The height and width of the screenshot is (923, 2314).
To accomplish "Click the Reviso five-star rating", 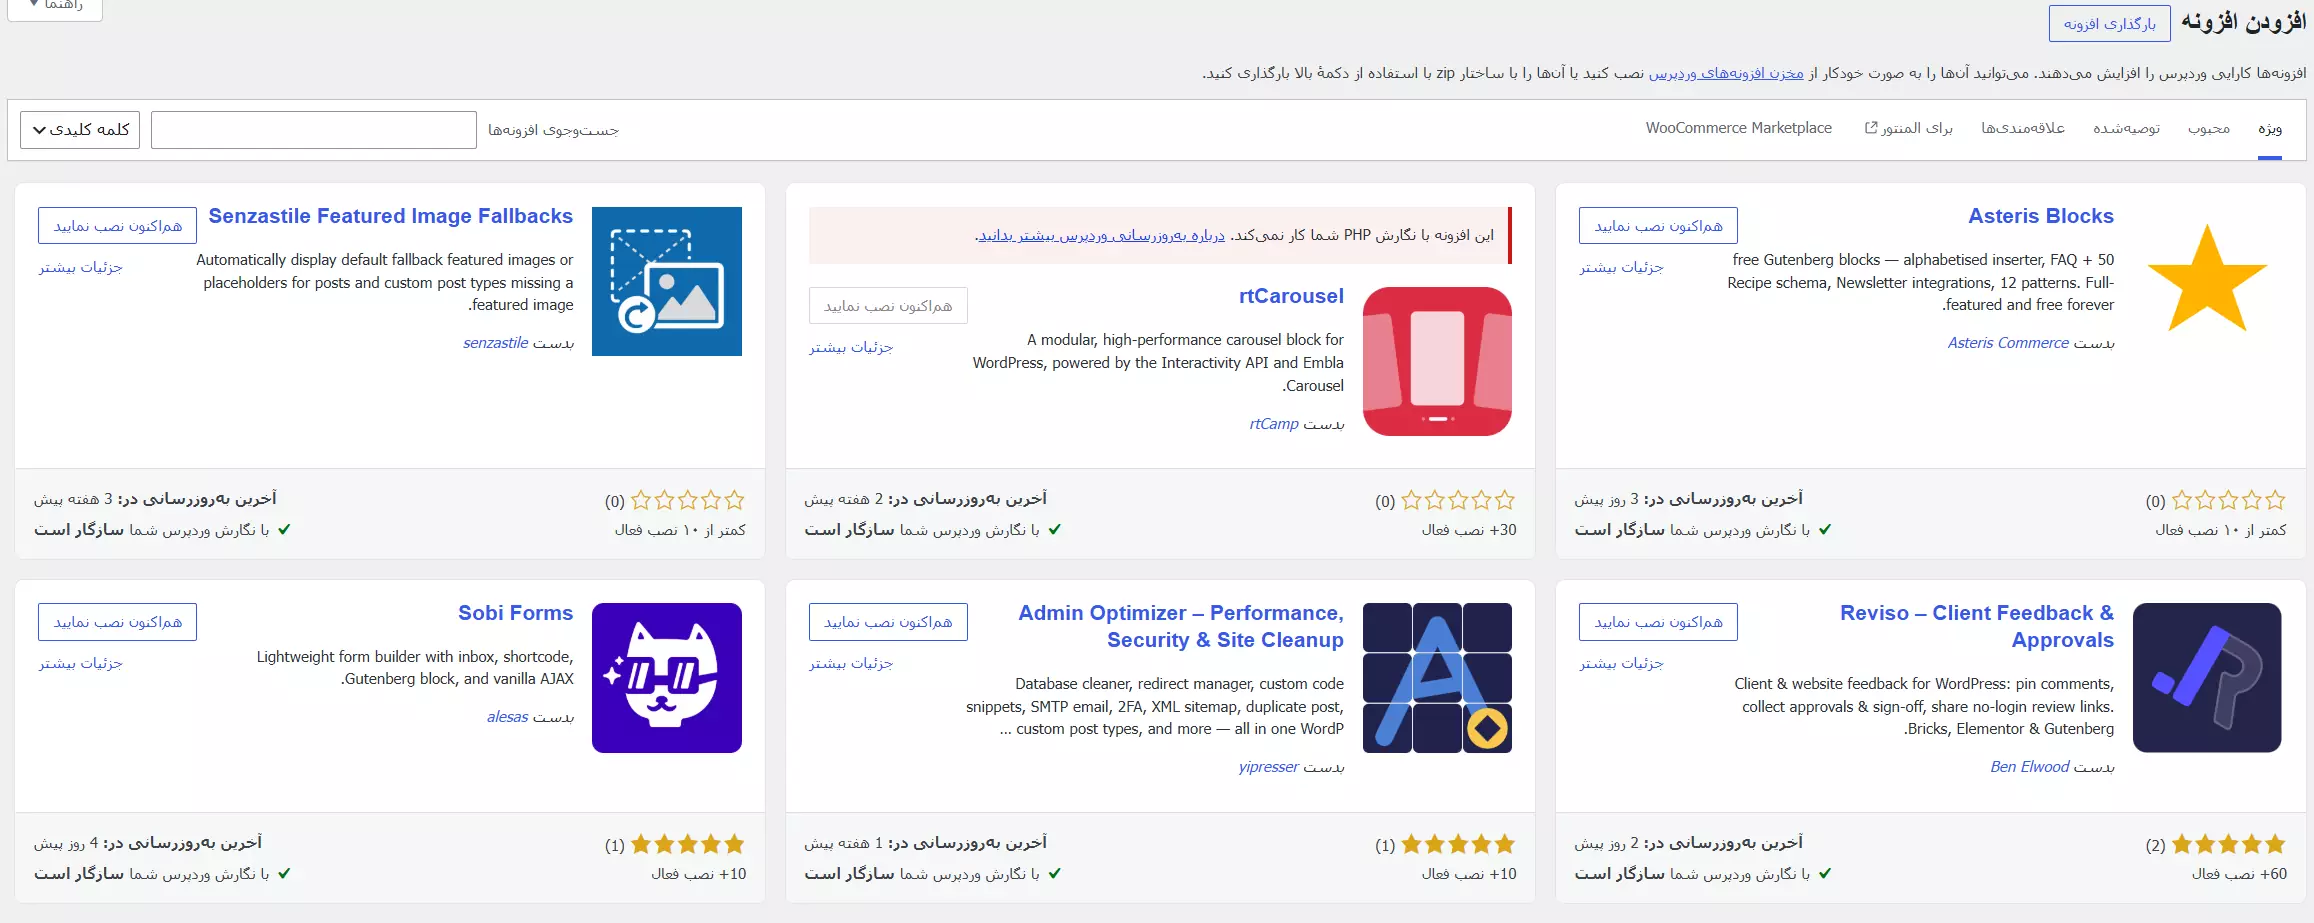I will (x=2228, y=845).
